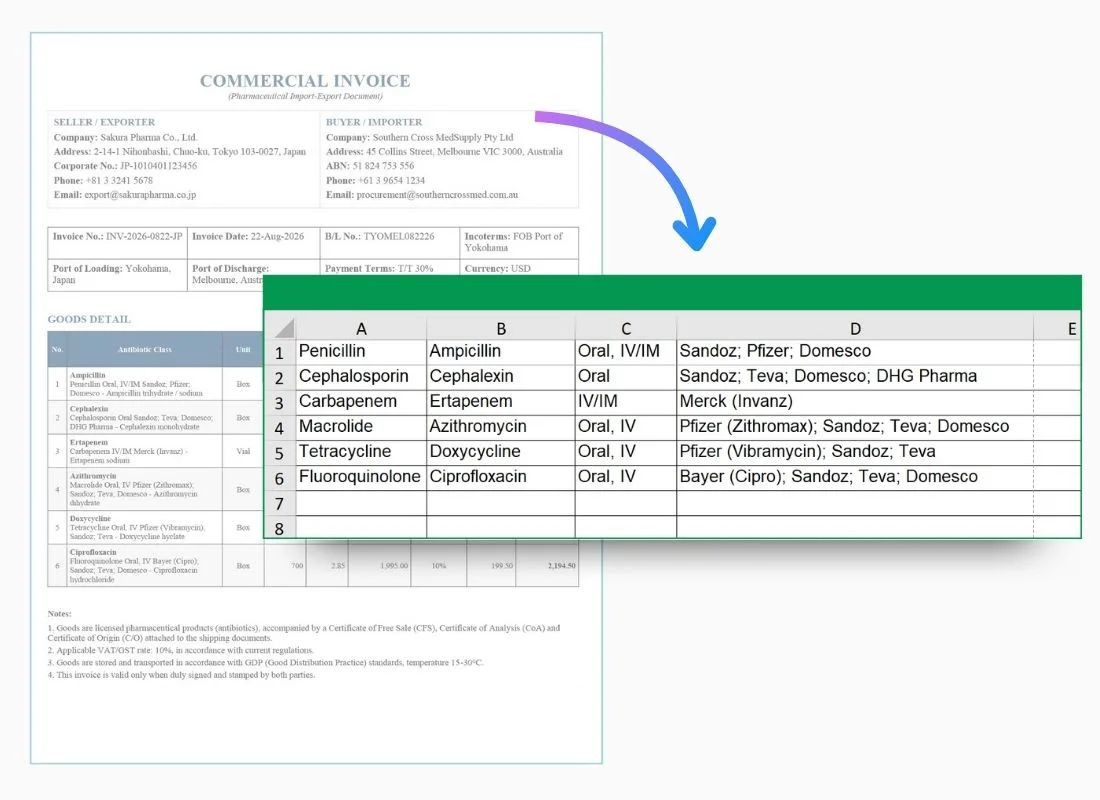The width and height of the screenshot is (1100, 800).
Task: Click 'GOODS DETAIL' heading in invoice
Action: [89, 319]
